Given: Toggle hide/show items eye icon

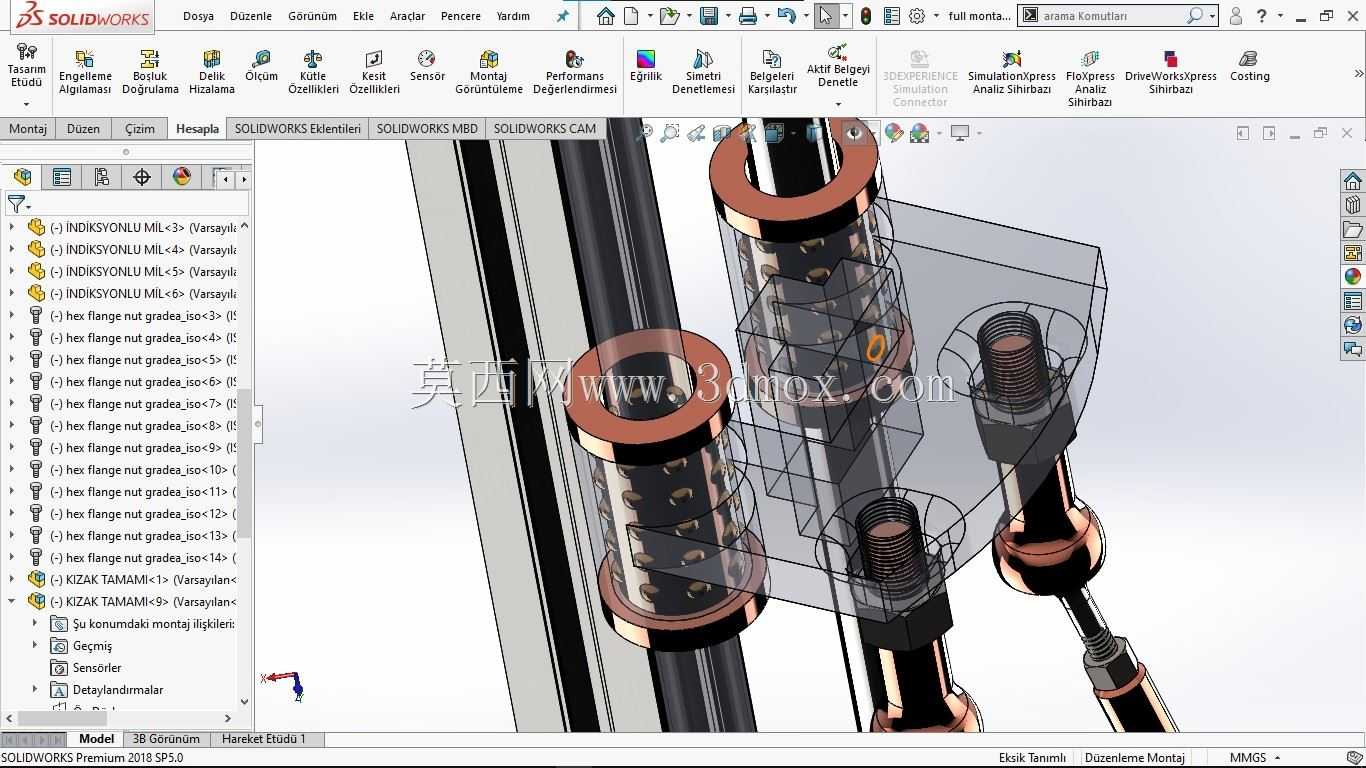Looking at the screenshot, I should (x=853, y=133).
